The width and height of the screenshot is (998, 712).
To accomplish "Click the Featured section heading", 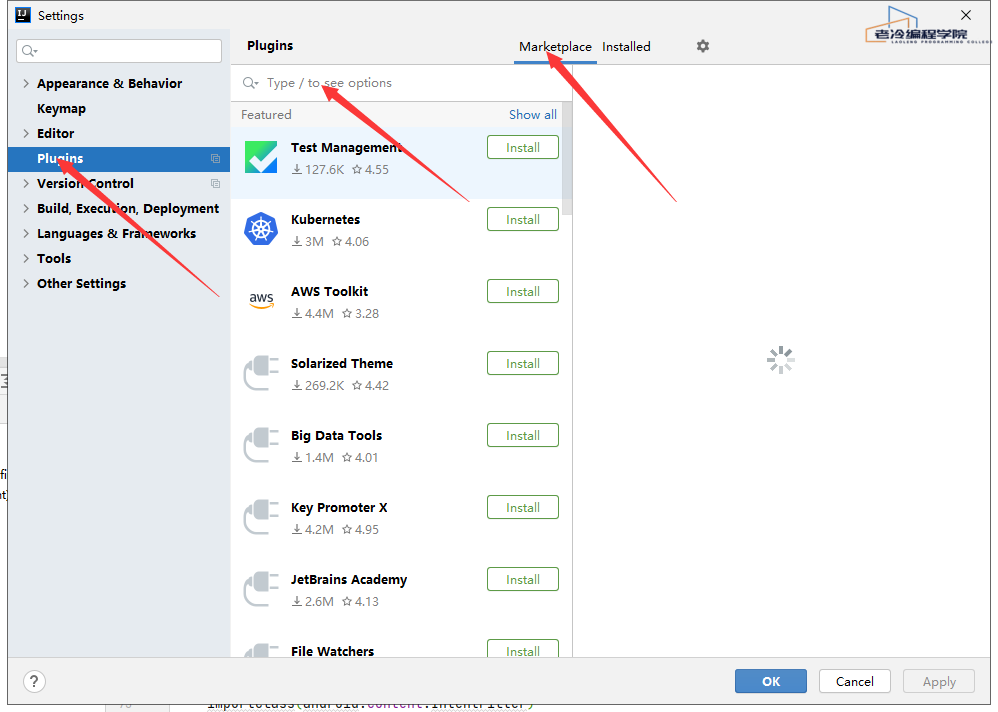I will (x=266, y=115).
